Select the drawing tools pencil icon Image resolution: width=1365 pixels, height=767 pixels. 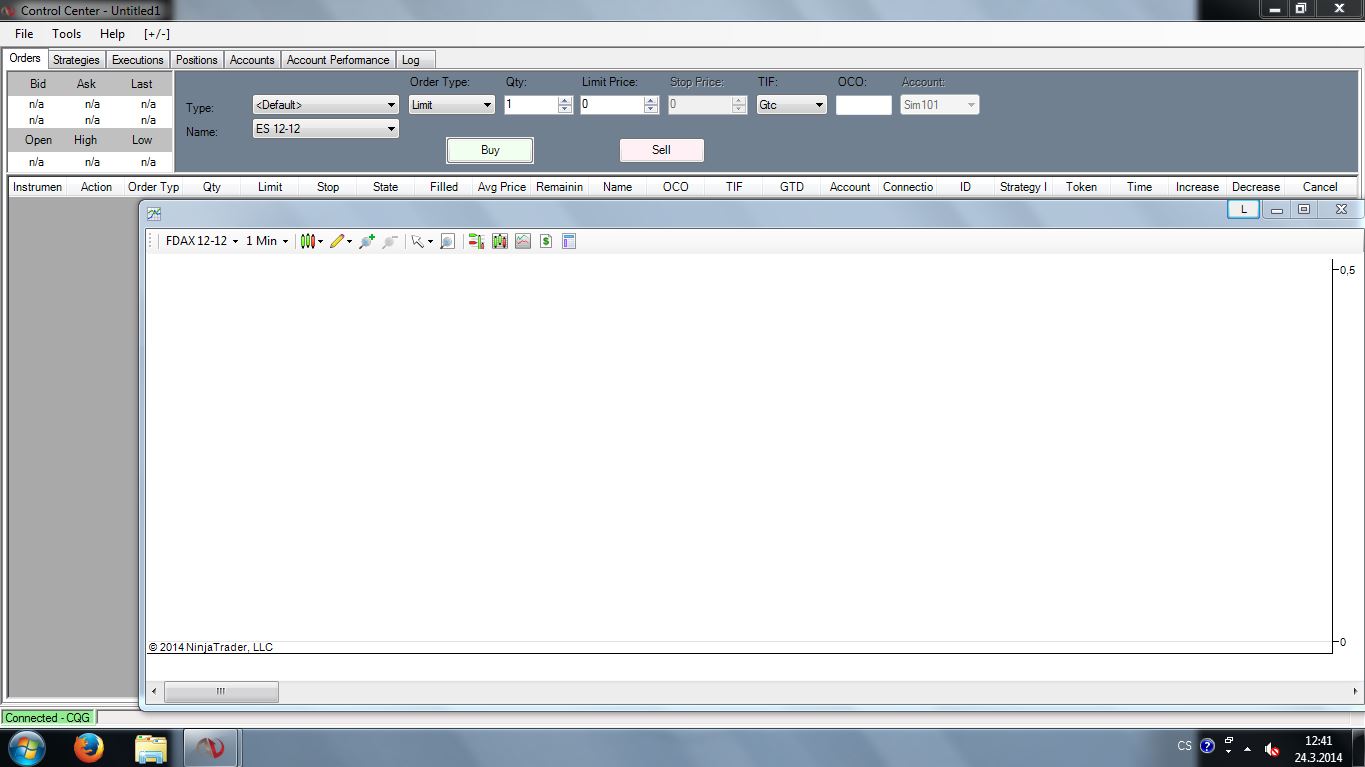coord(340,241)
